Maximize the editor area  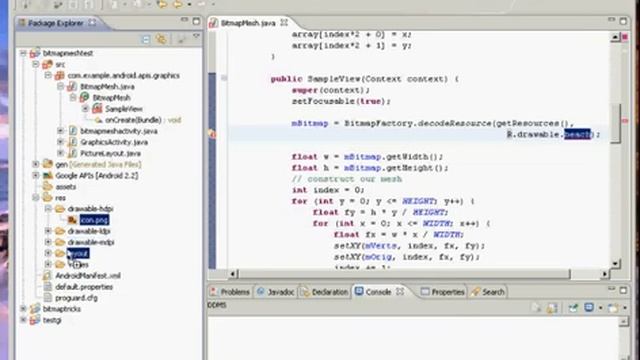623,21
